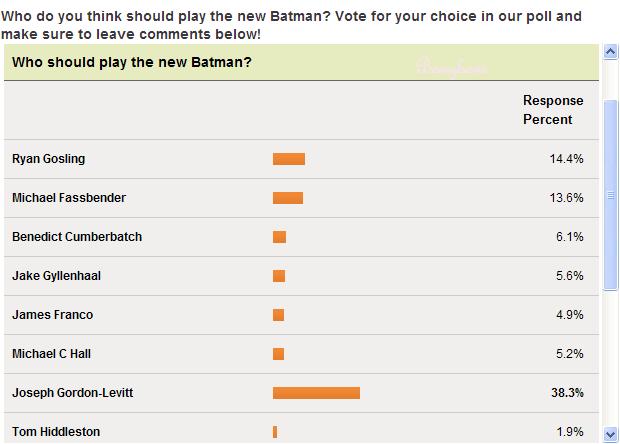Image resolution: width=620 pixels, height=444 pixels.
Task: Click the Response Percent column header
Action: [553, 110]
